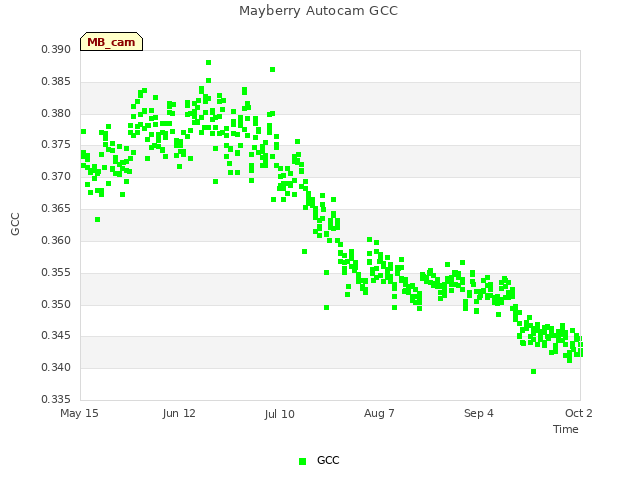This screenshot has height=480, width=640.
Task: Click the Jun 12 x-axis label
Action: [179, 413]
